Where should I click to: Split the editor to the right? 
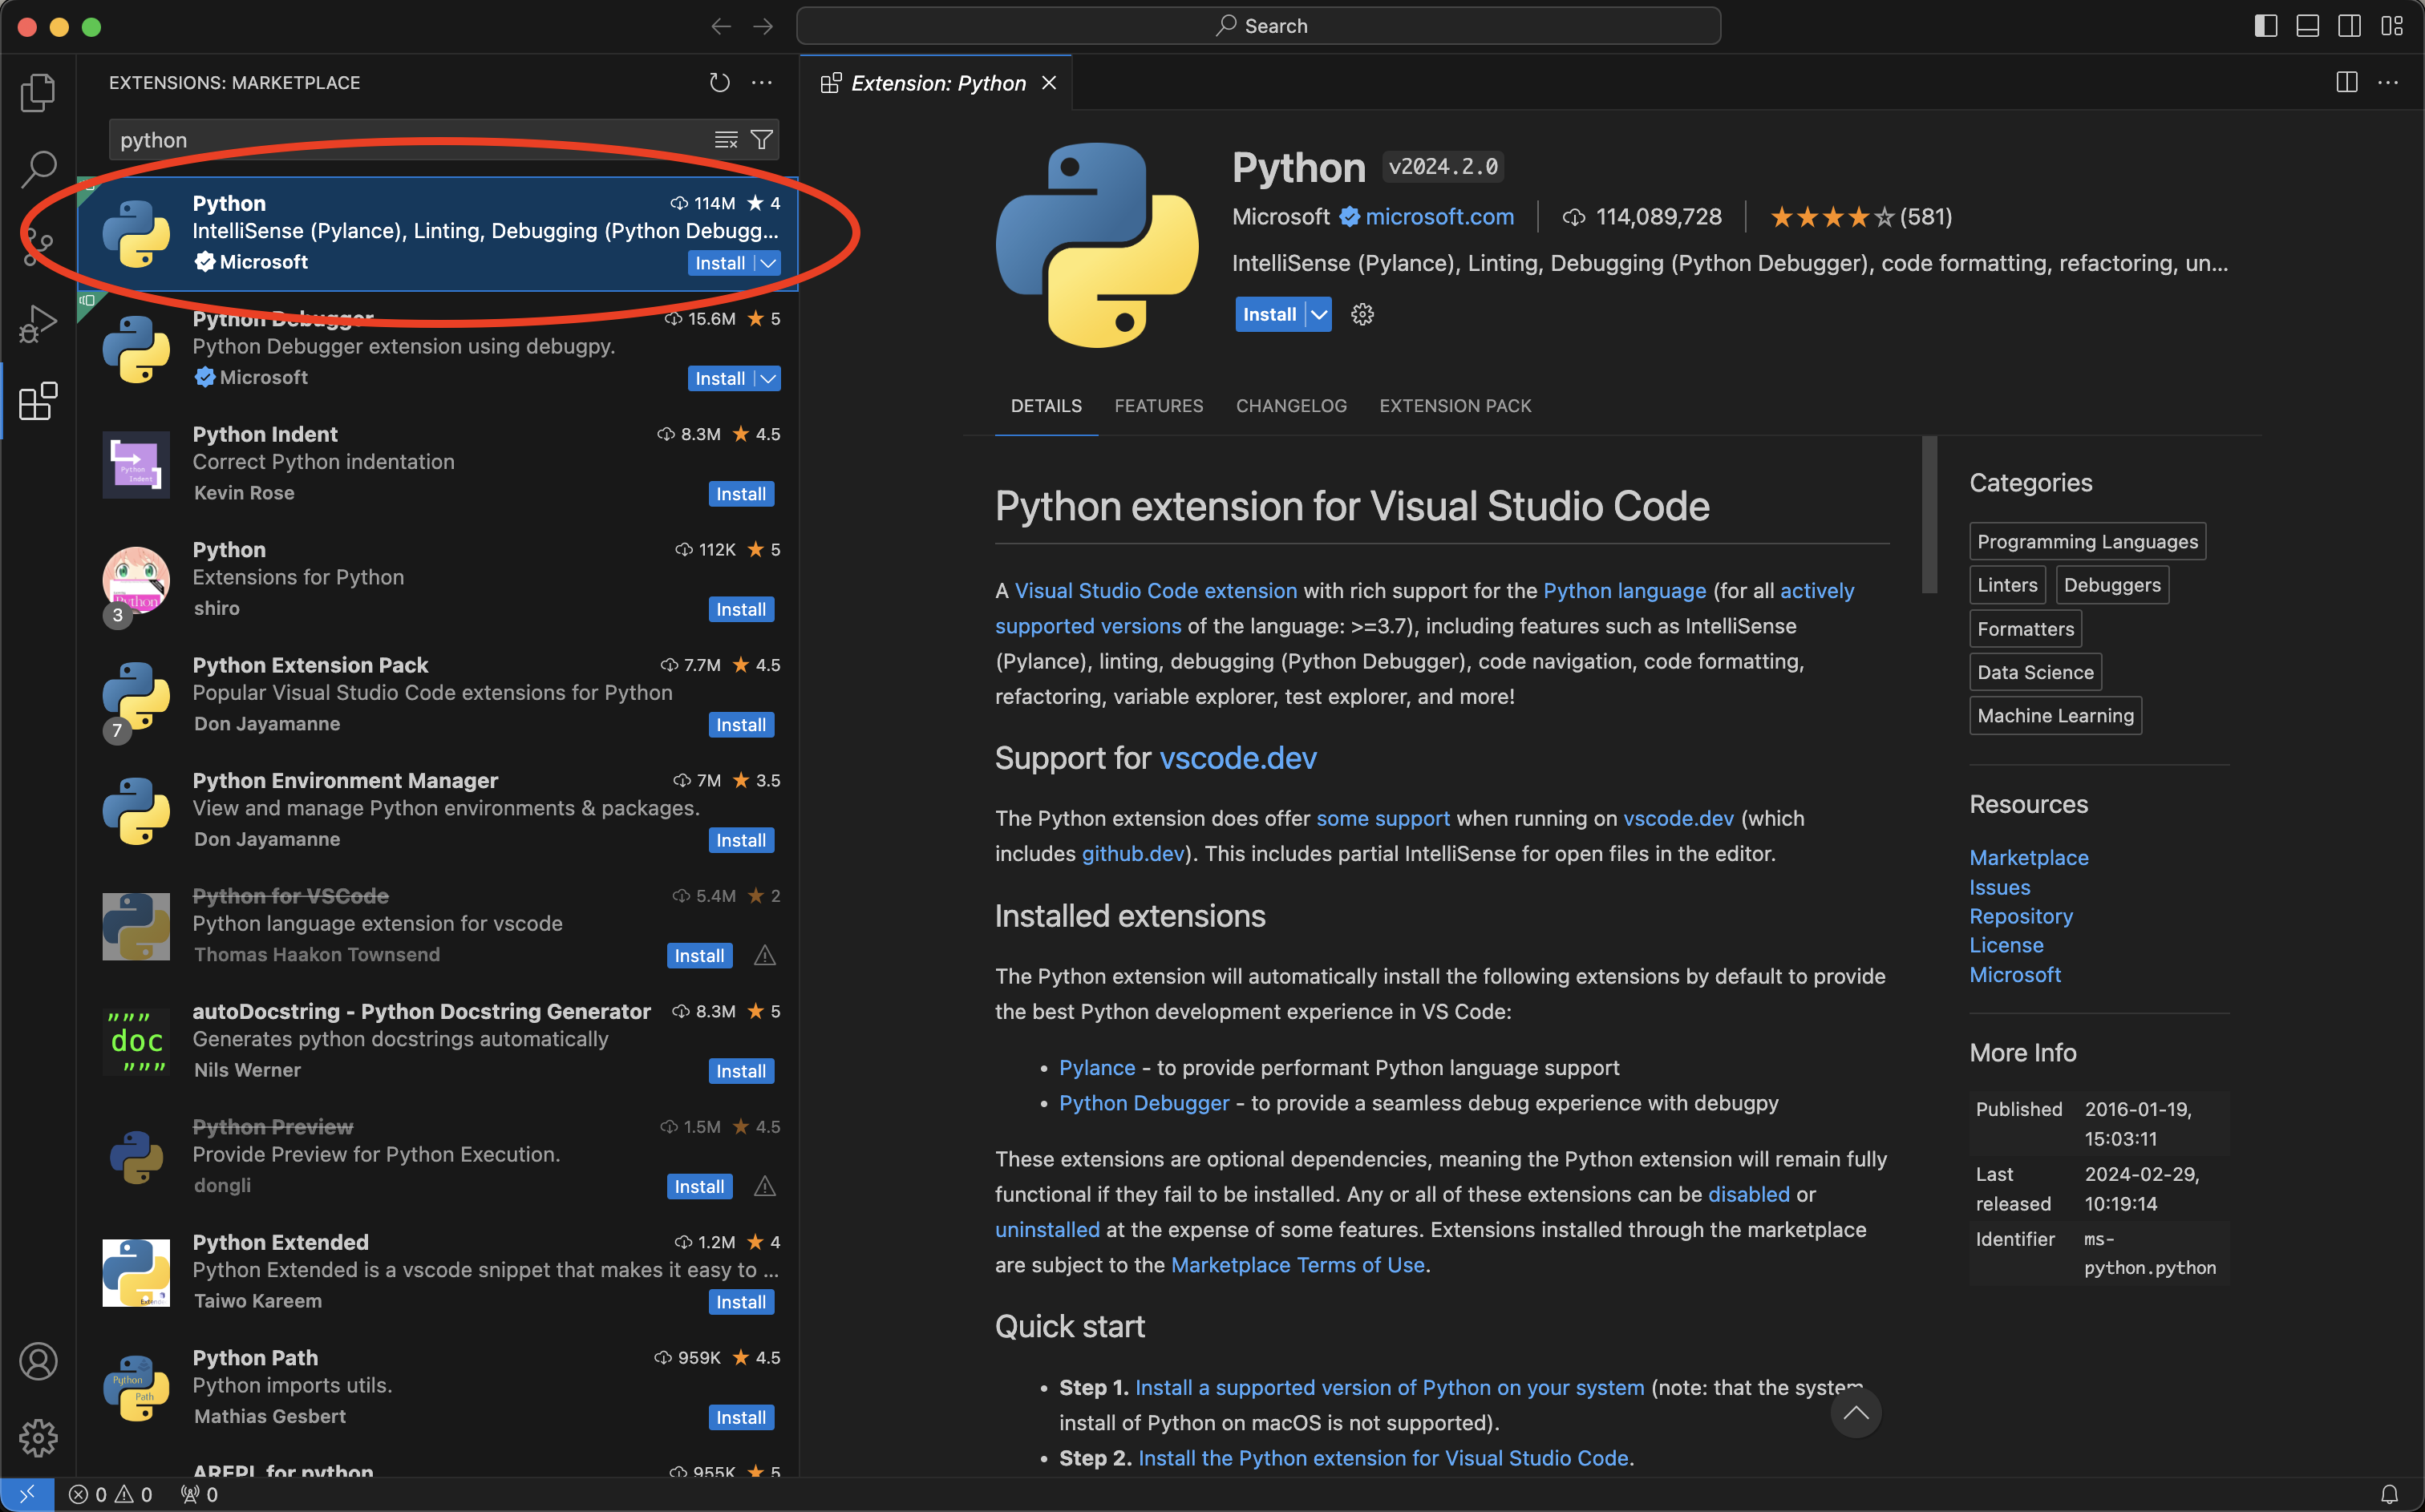click(x=2346, y=83)
